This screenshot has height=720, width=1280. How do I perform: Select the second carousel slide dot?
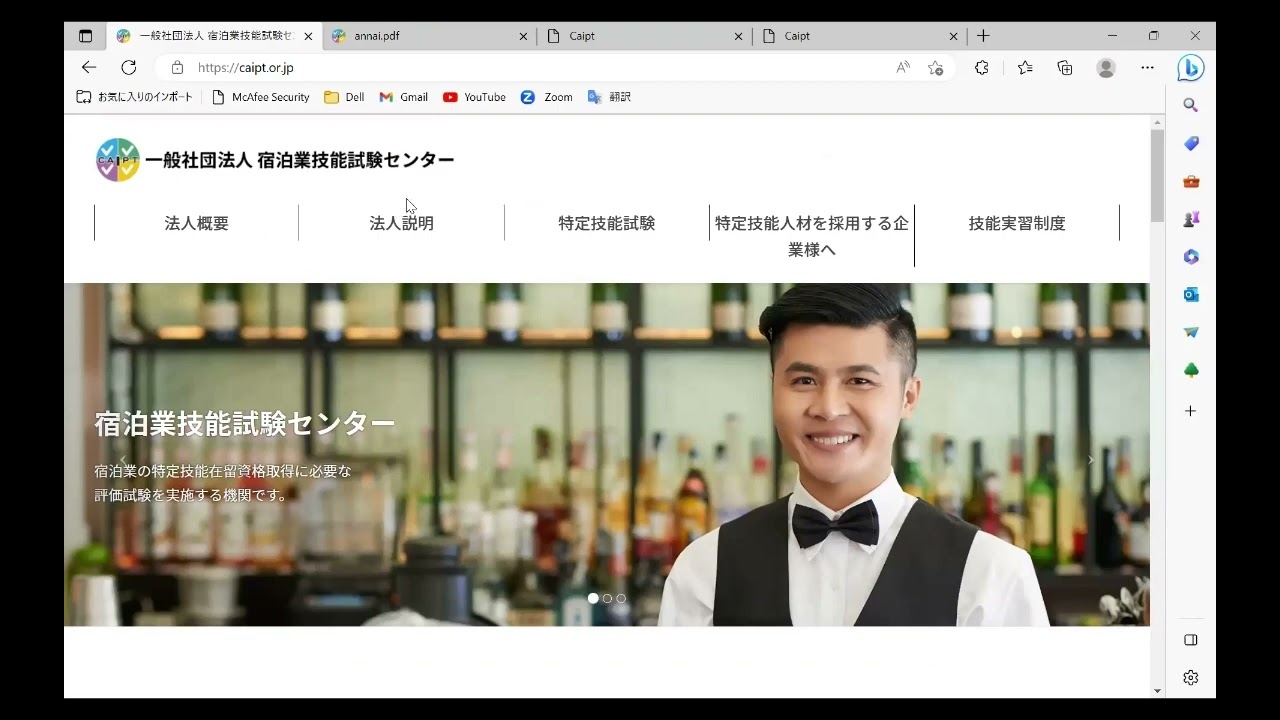pos(607,598)
